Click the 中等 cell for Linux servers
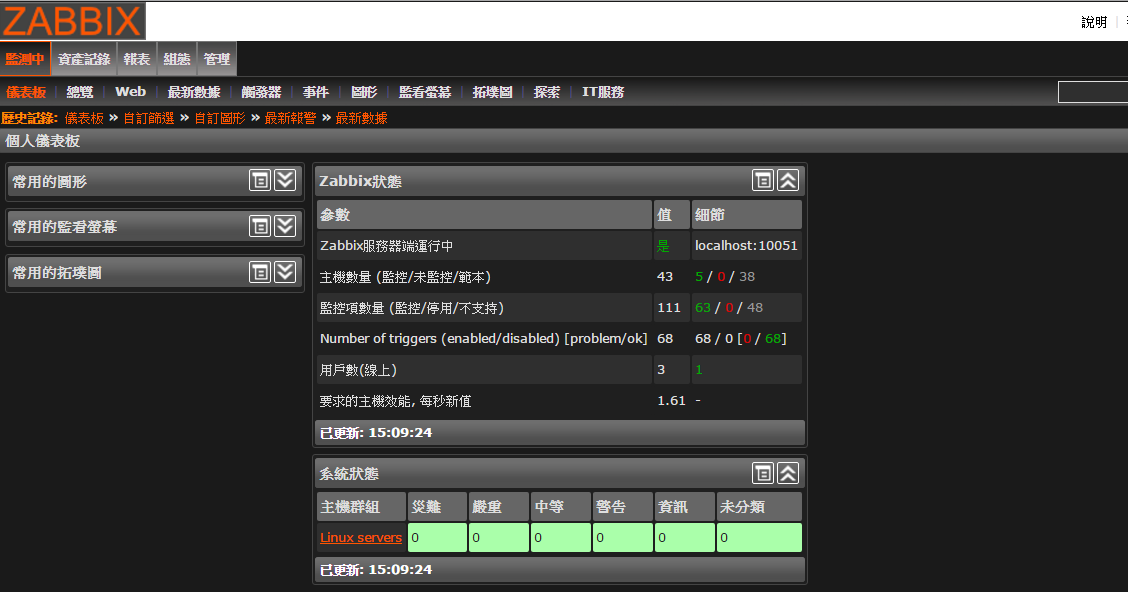Viewport: 1128px width, 592px height. [561, 537]
